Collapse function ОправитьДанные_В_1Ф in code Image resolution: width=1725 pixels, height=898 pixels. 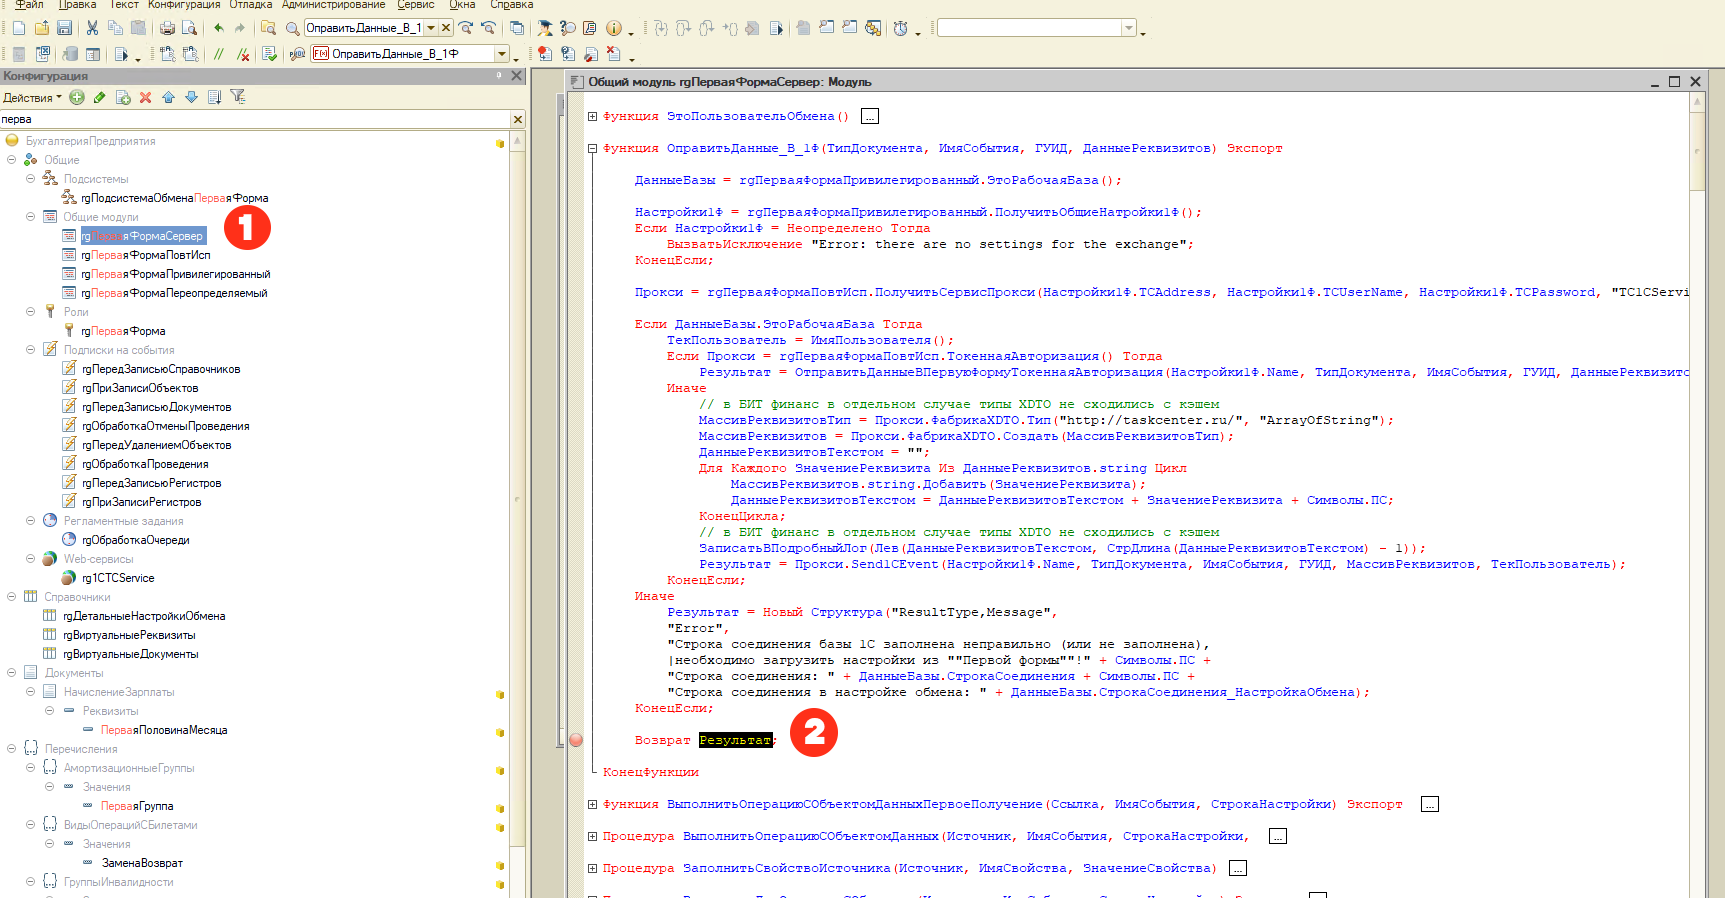tap(592, 148)
